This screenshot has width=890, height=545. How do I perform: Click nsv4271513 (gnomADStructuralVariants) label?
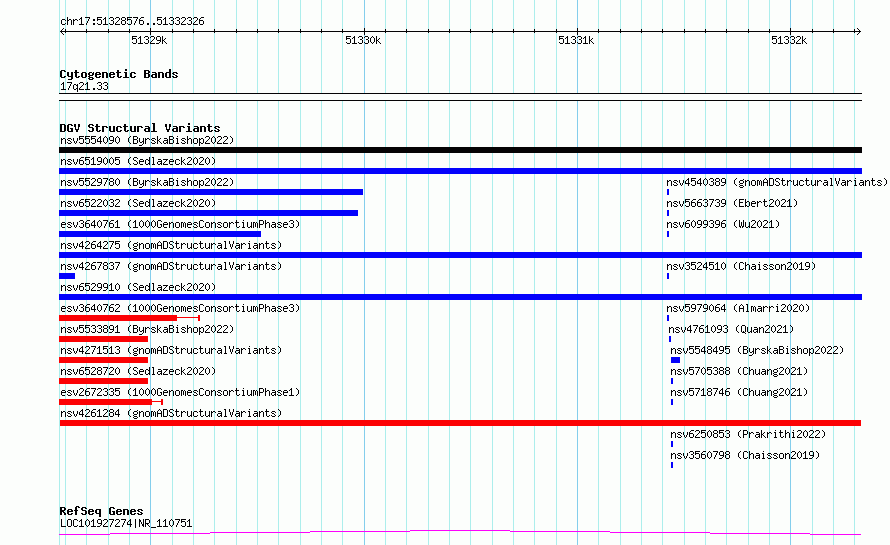pyautogui.click(x=171, y=350)
